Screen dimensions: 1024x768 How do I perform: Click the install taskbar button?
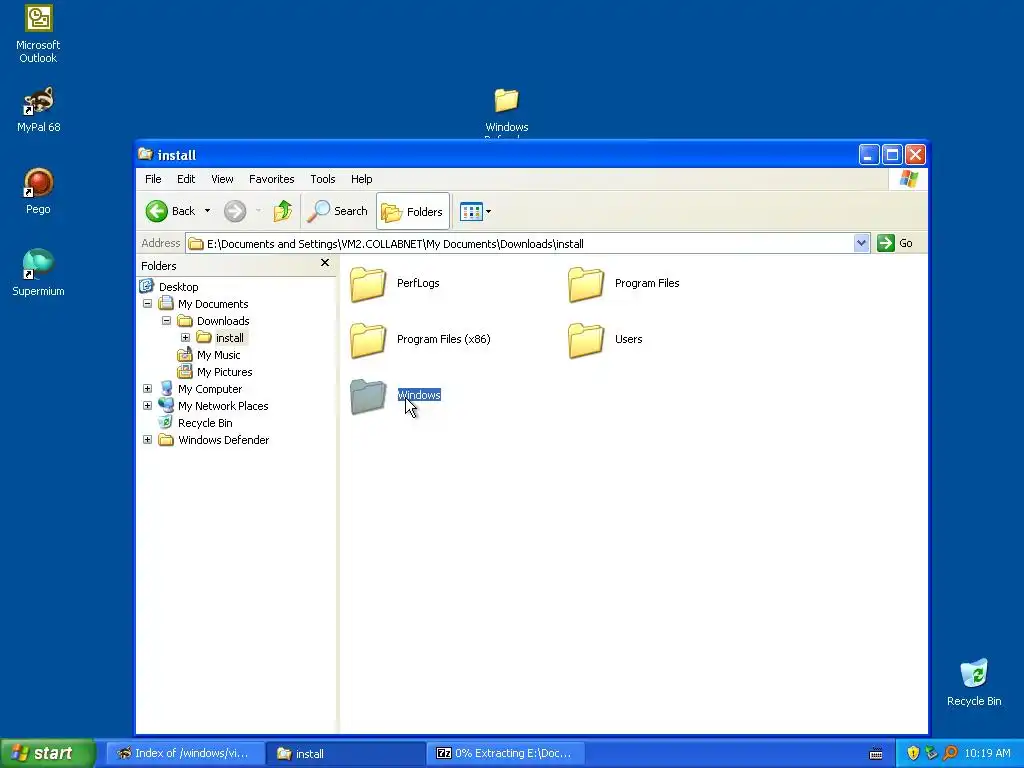point(345,753)
